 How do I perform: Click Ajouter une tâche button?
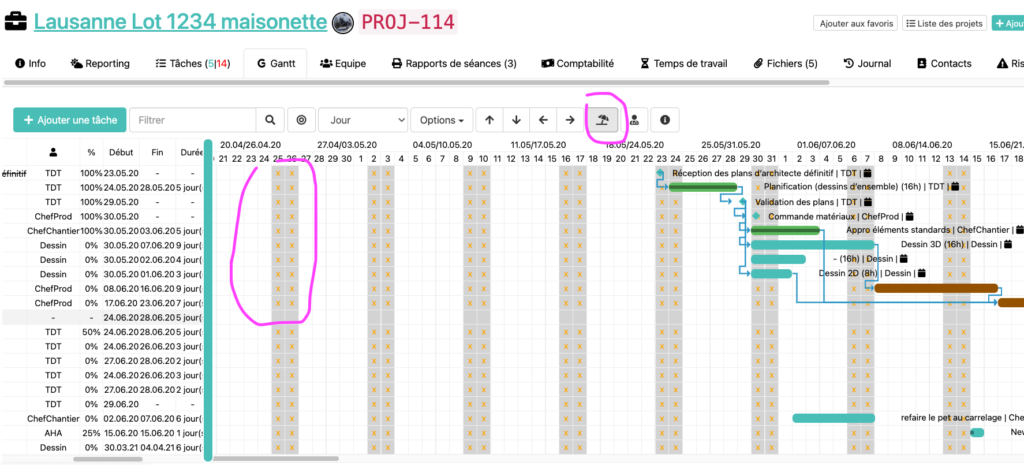(68, 120)
